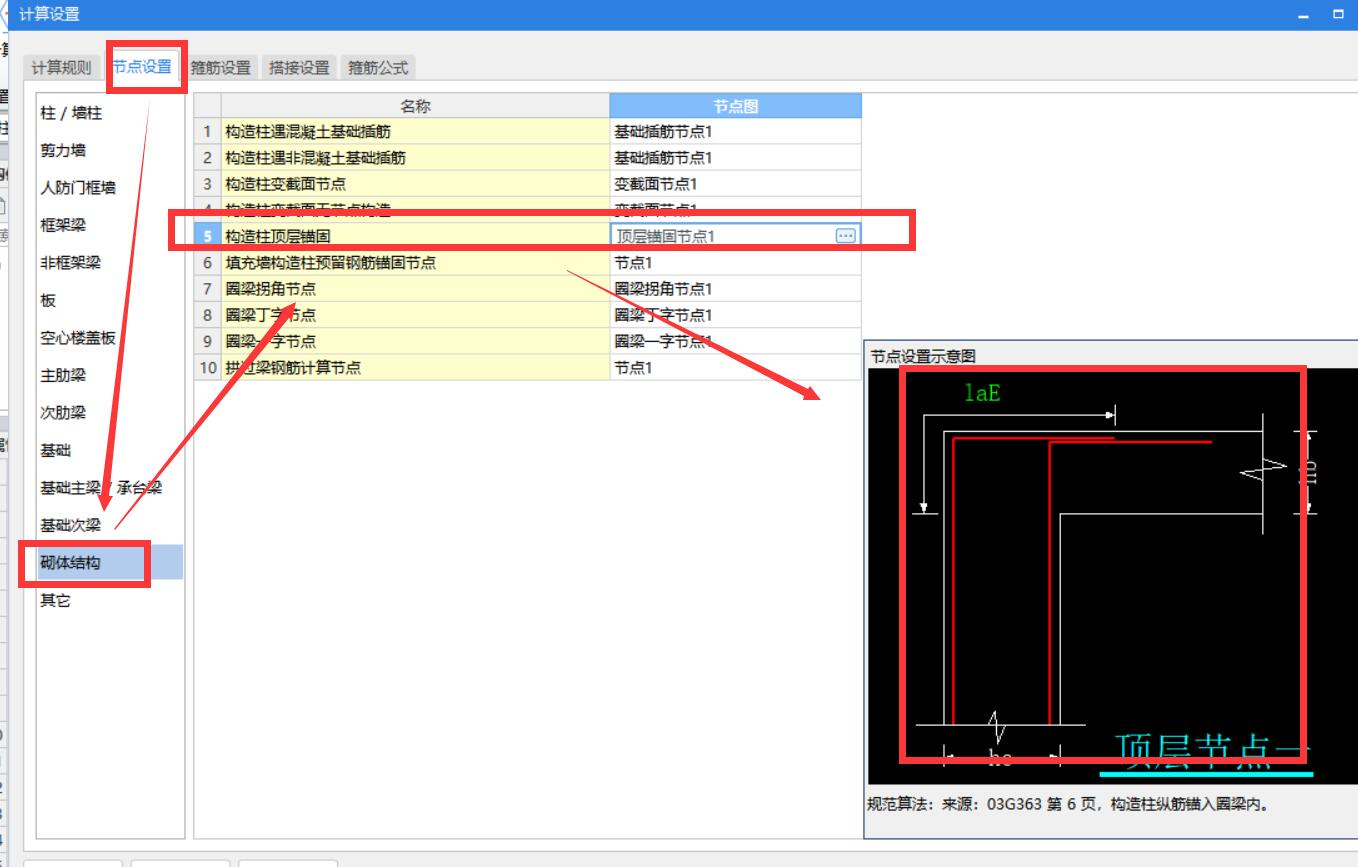Open the 计算规则 tab
The width and height of the screenshot is (1358, 867).
(x=61, y=68)
